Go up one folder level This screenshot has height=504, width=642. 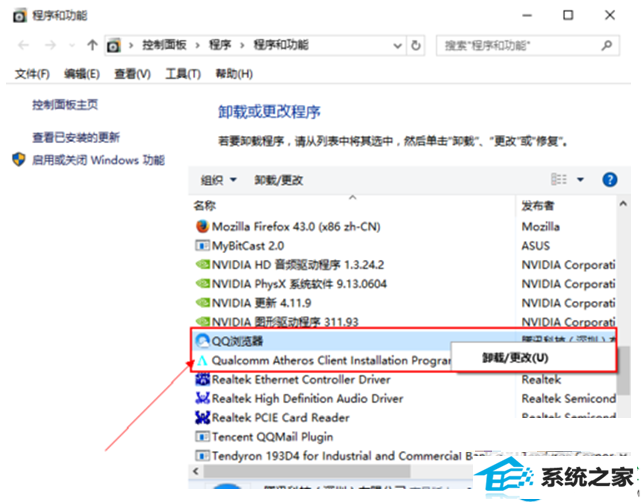92,45
